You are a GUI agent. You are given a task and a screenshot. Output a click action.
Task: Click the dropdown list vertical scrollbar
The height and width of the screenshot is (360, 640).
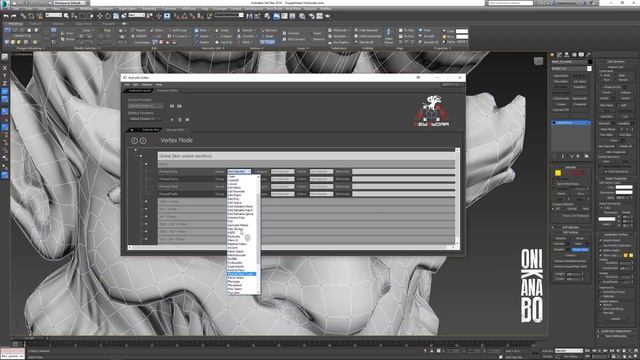(x=258, y=234)
